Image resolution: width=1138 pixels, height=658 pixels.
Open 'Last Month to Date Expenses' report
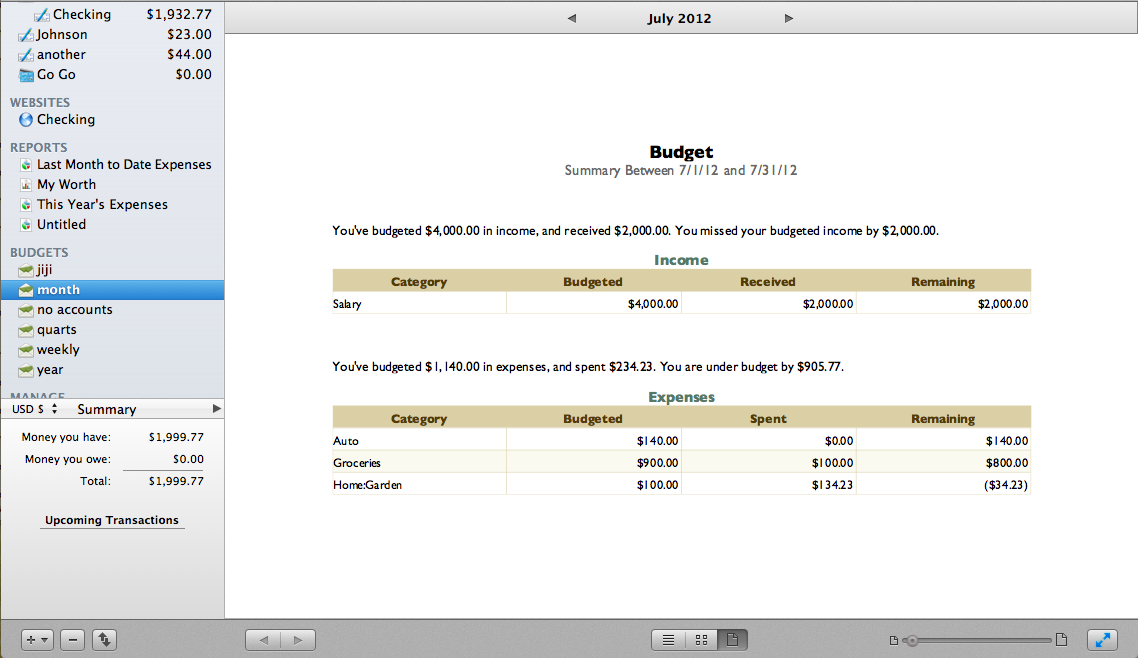coord(124,165)
